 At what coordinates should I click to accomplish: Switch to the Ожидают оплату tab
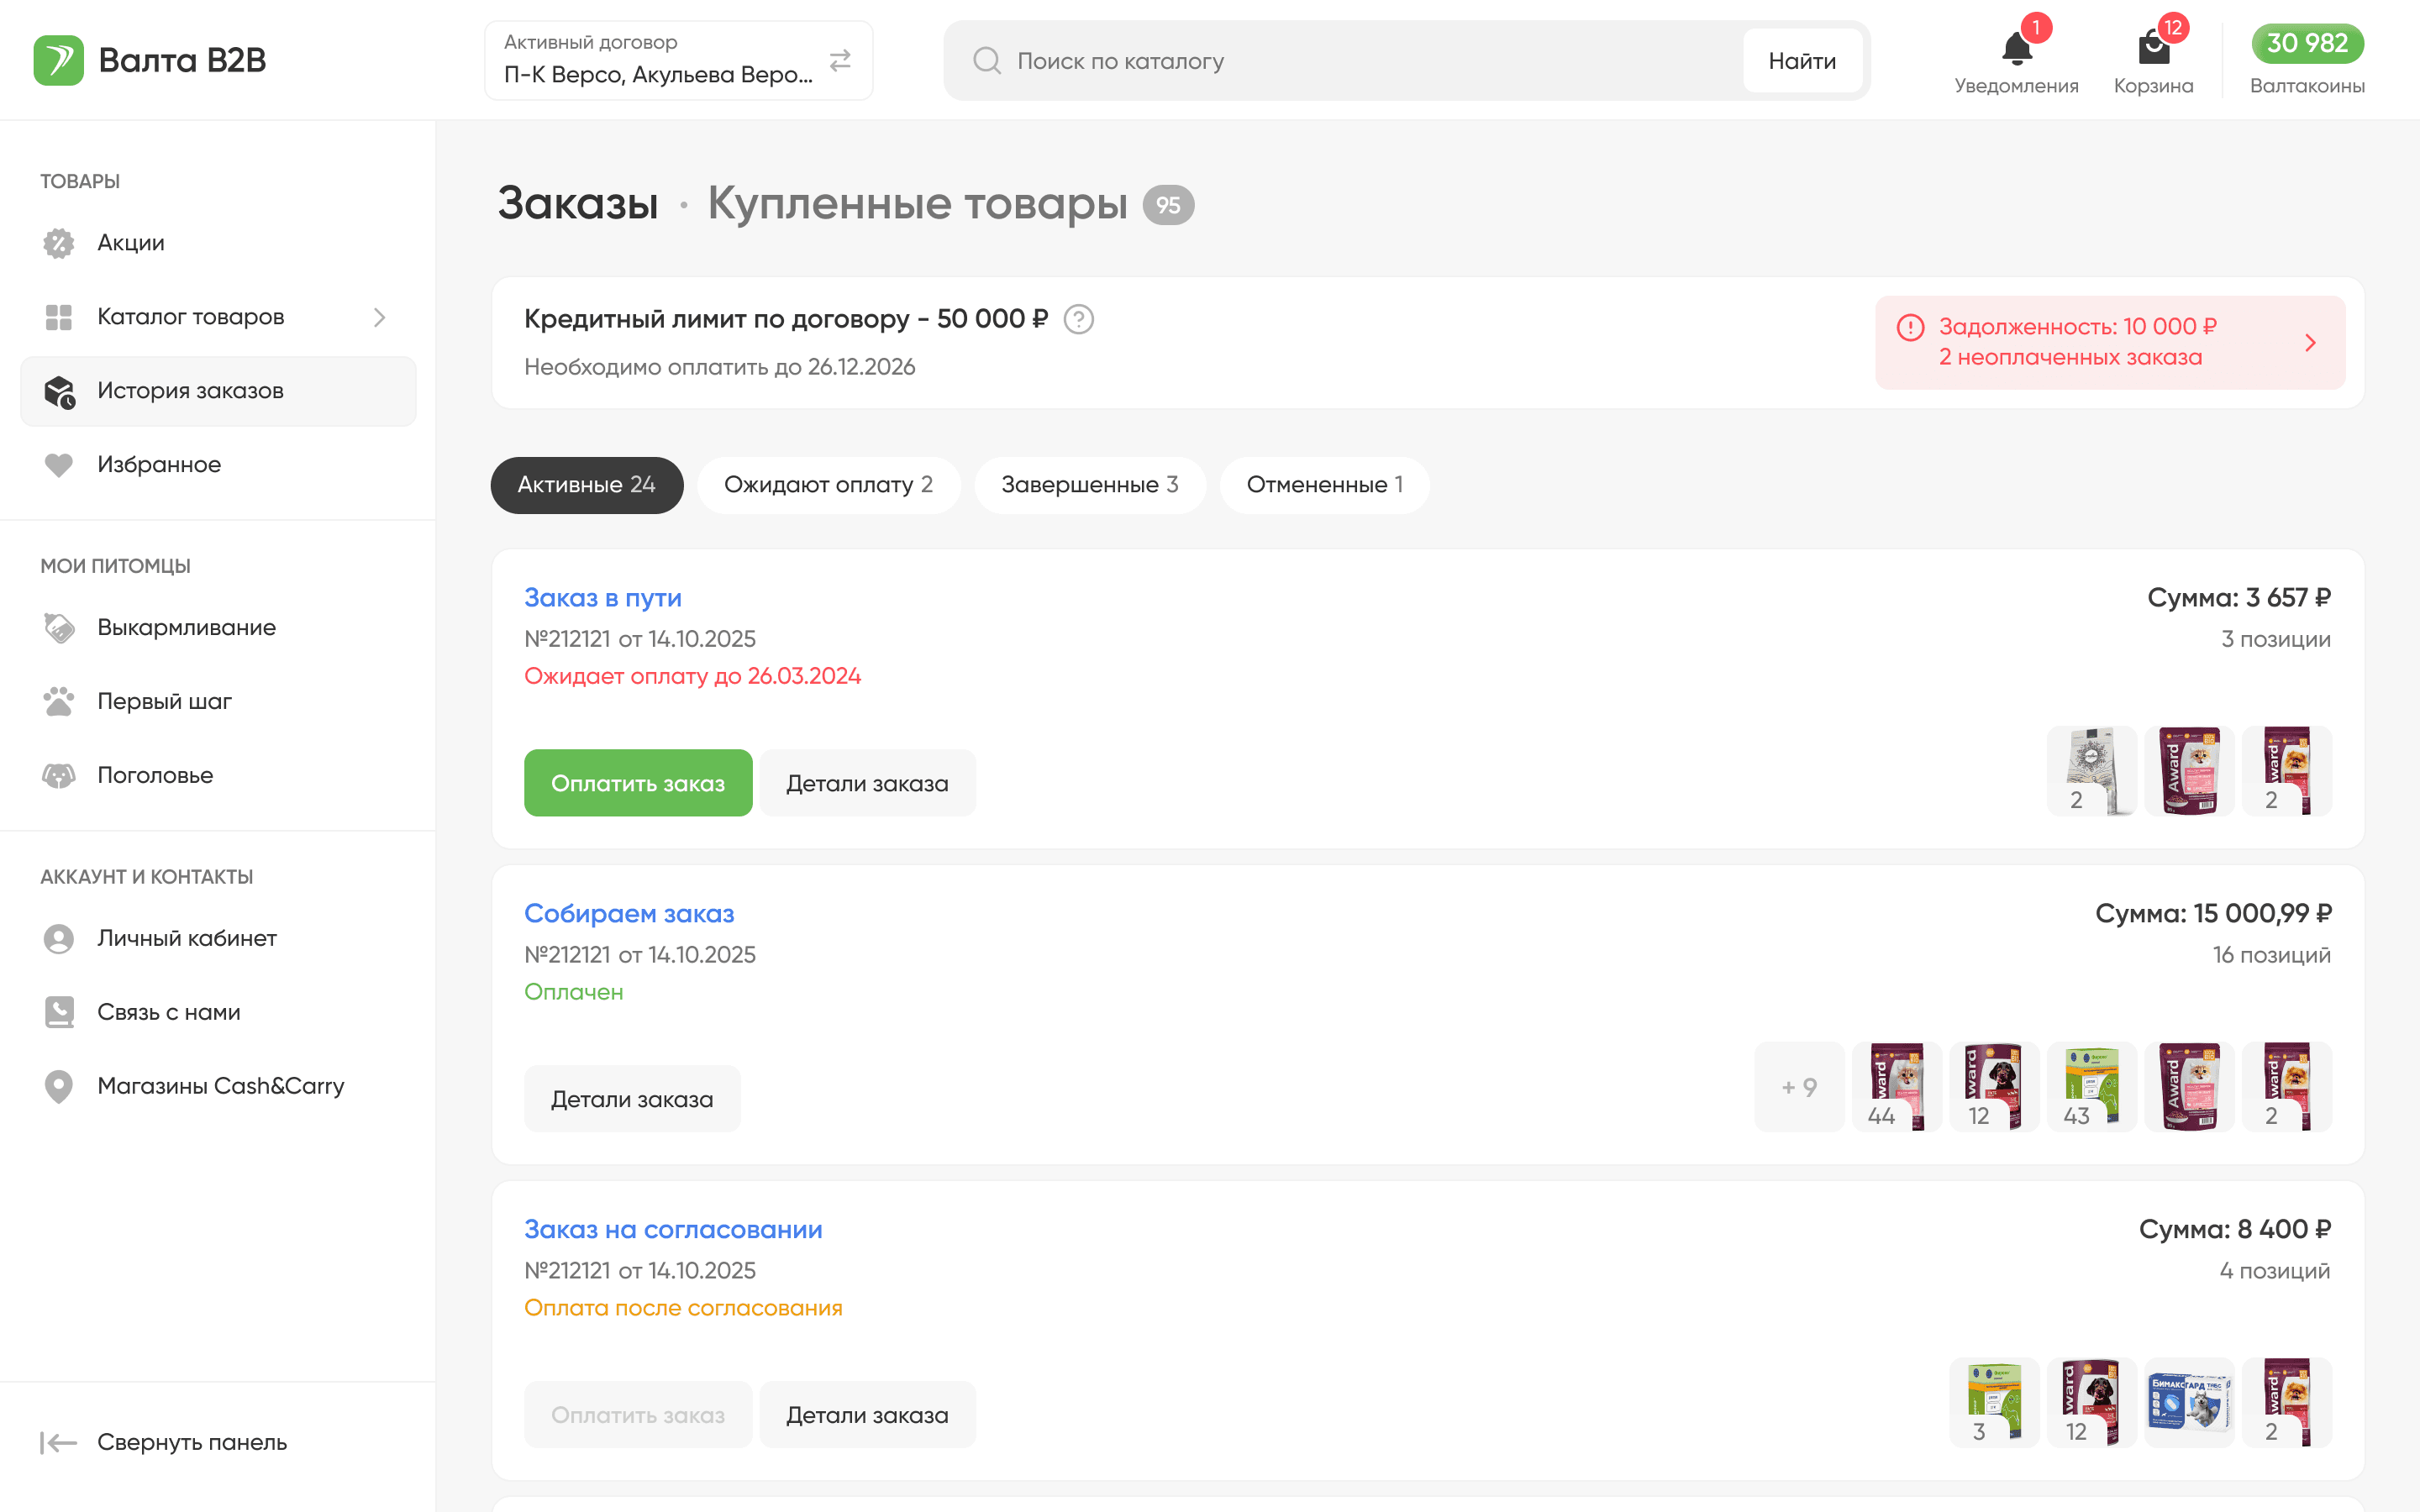pos(828,485)
